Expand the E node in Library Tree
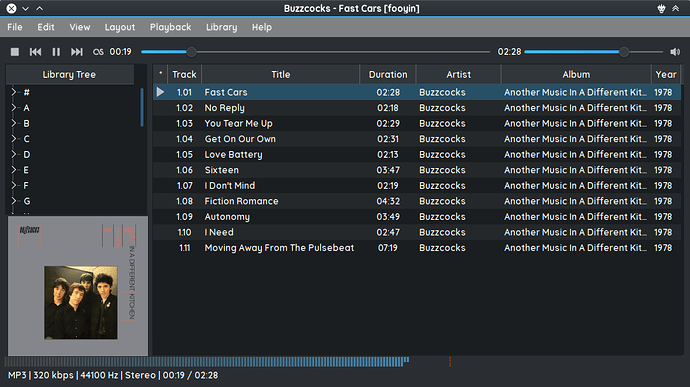The height and width of the screenshot is (387, 690). 14,170
